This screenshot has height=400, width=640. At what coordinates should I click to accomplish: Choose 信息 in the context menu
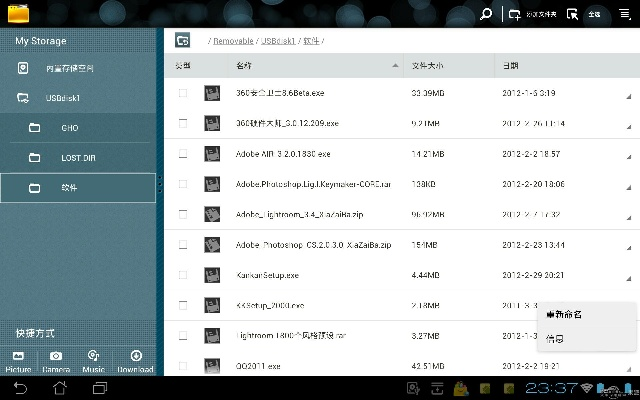(x=553, y=339)
